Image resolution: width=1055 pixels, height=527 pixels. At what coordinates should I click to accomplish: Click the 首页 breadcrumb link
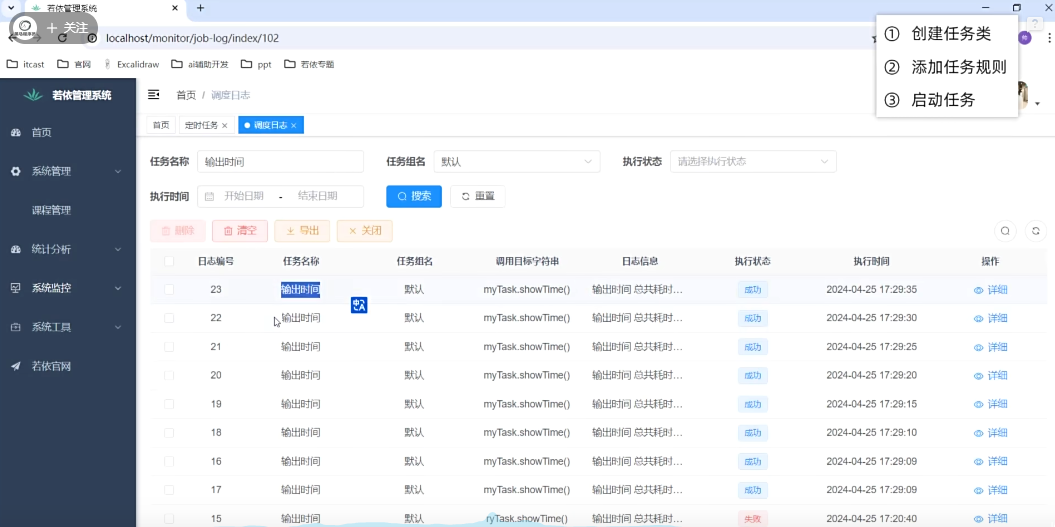186,96
